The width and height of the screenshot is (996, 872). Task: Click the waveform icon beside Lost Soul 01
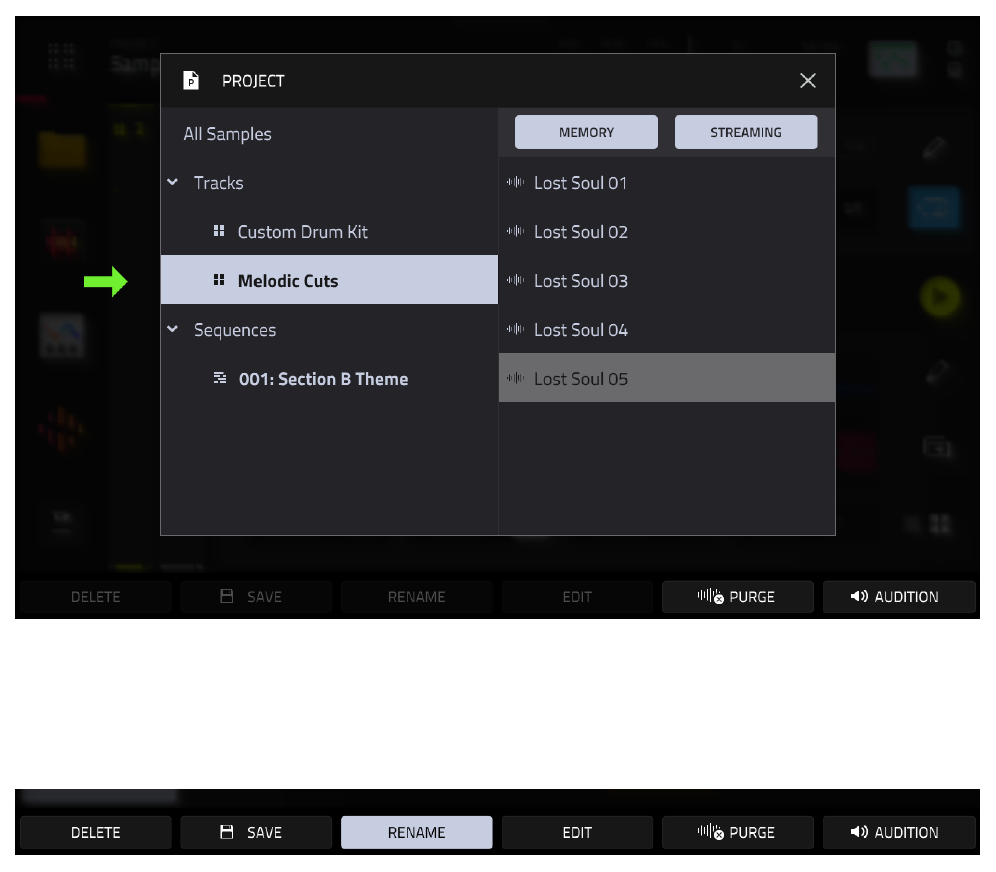(515, 182)
